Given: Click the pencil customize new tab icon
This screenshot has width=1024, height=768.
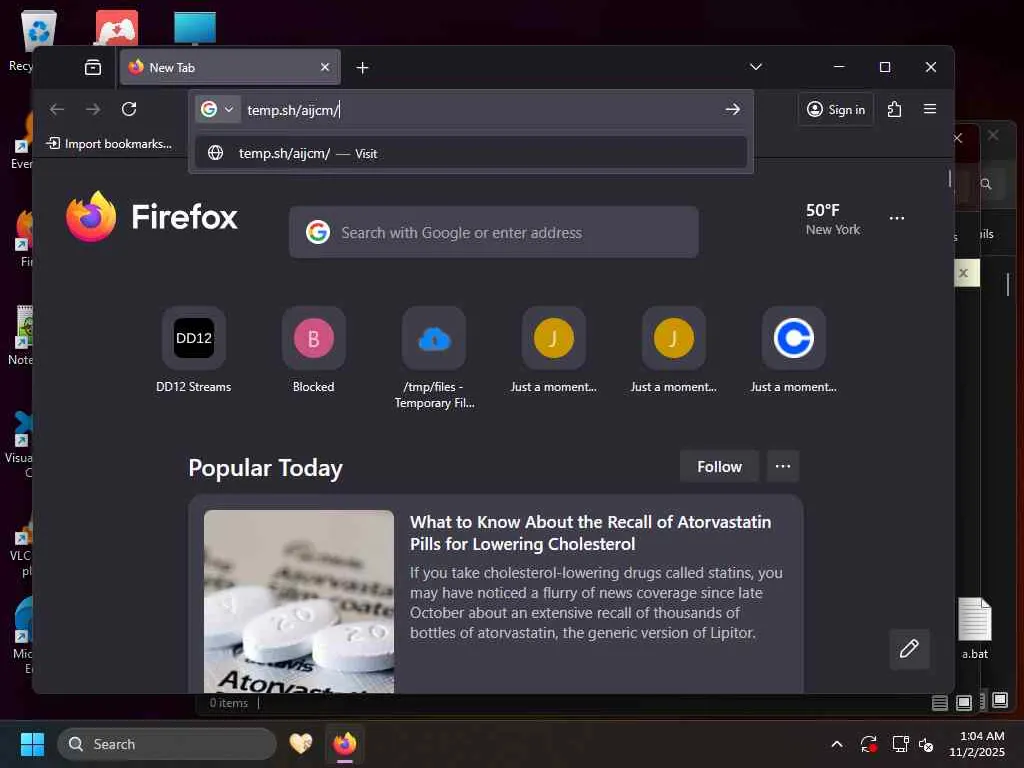Looking at the screenshot, I should [x=909, y=648].
